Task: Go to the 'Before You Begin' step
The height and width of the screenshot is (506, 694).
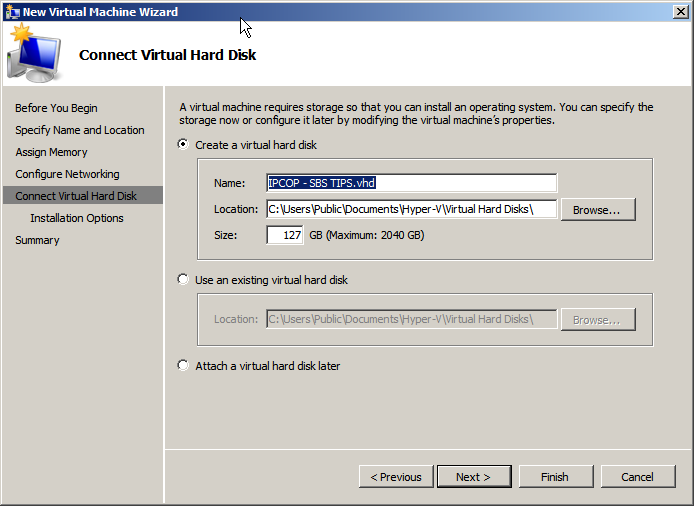Action: pos(56,108)
